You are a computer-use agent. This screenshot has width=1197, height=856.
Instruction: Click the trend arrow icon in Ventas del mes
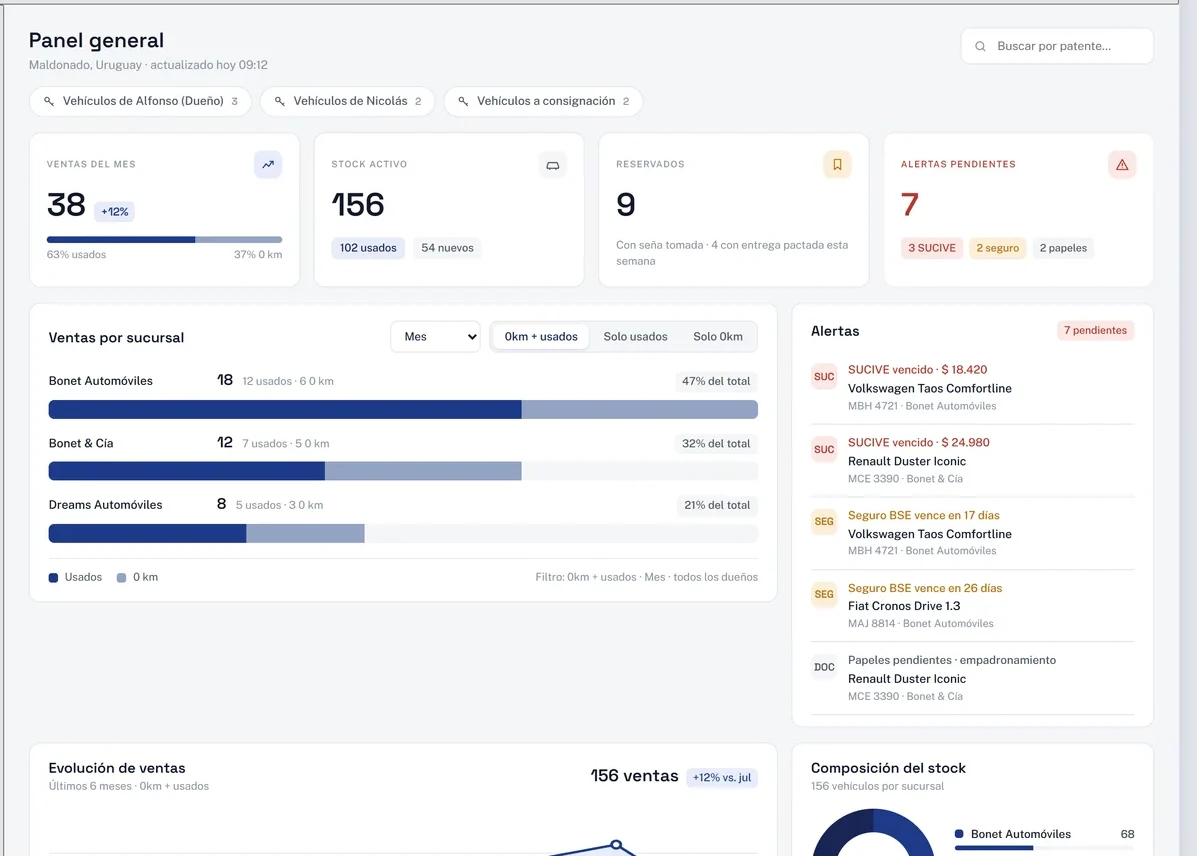point(268,164)
